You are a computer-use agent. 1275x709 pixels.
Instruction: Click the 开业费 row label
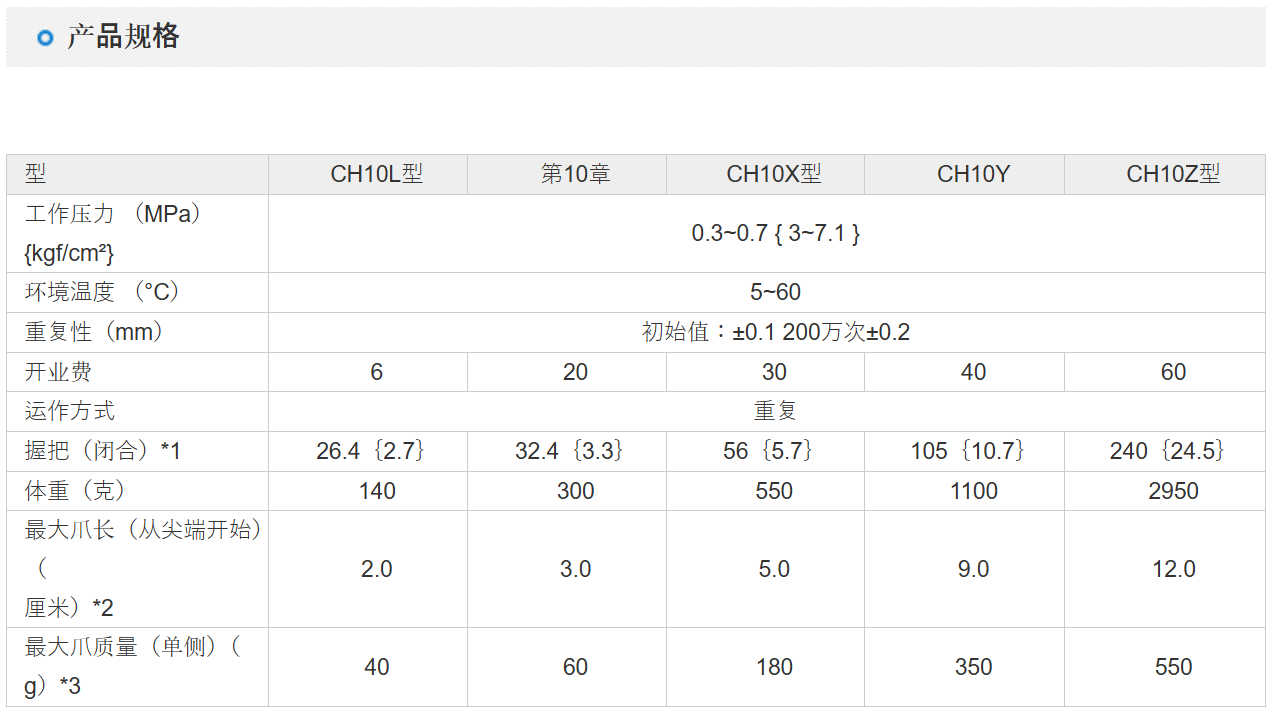click(59, 372)
